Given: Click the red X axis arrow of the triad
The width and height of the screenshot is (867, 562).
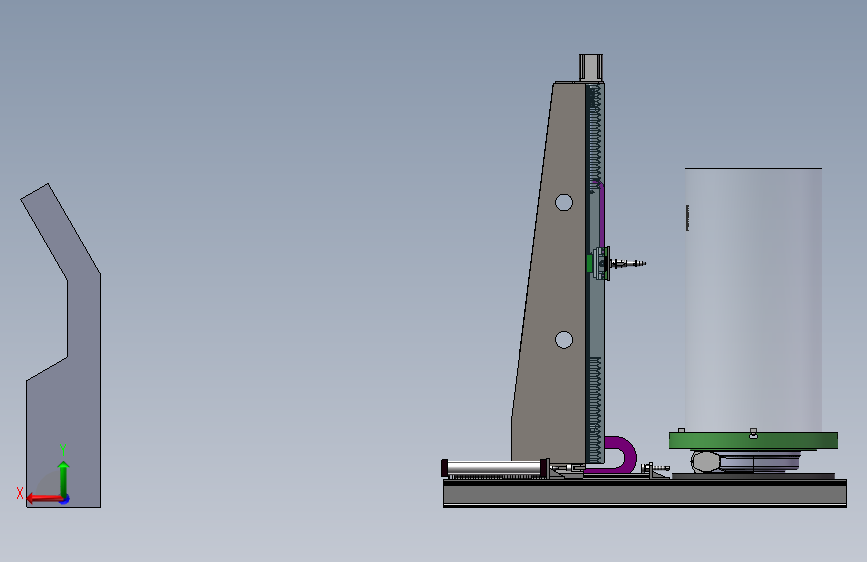Looking at the screenshot, I should tap(43, 499).
